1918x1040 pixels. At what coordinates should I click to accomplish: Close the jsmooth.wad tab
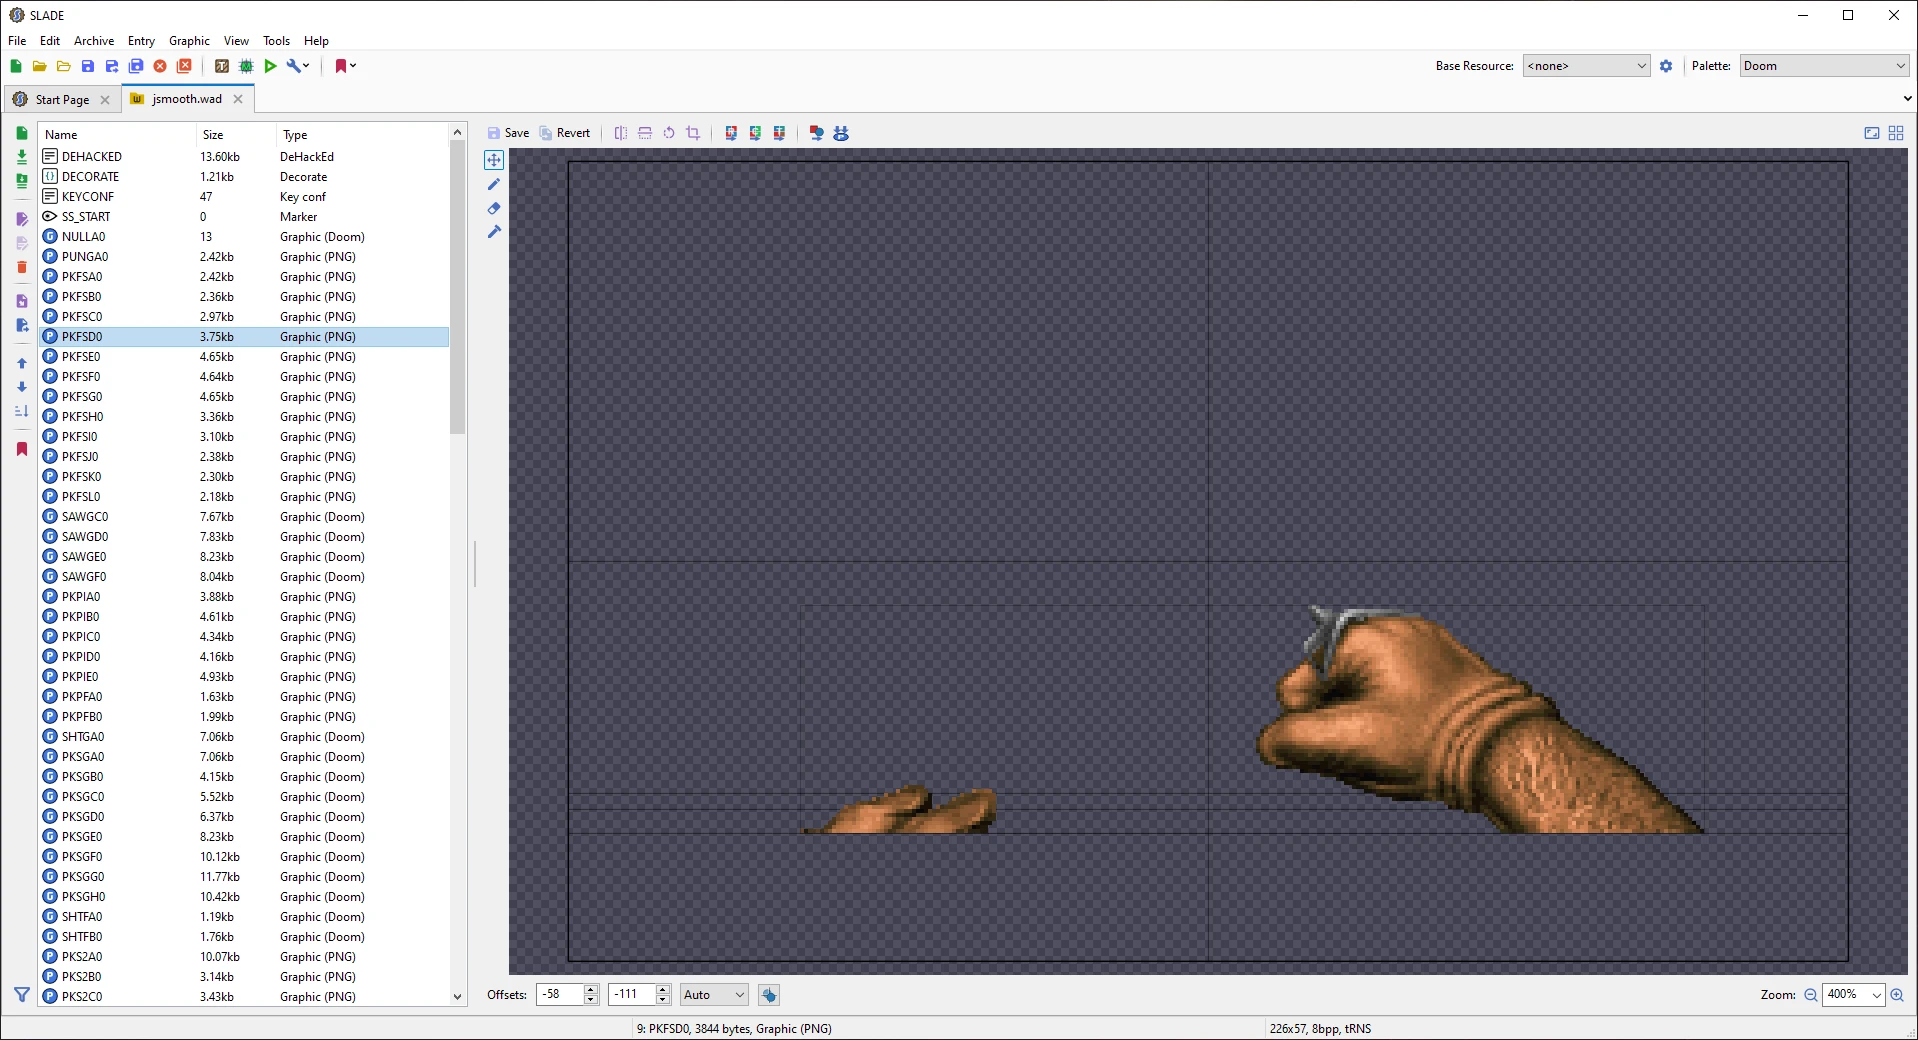pos(238,99)
